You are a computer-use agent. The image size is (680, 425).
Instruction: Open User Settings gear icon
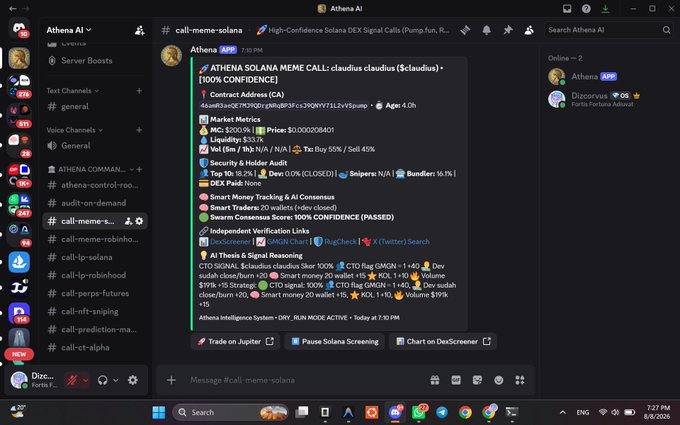coord(133,380)
